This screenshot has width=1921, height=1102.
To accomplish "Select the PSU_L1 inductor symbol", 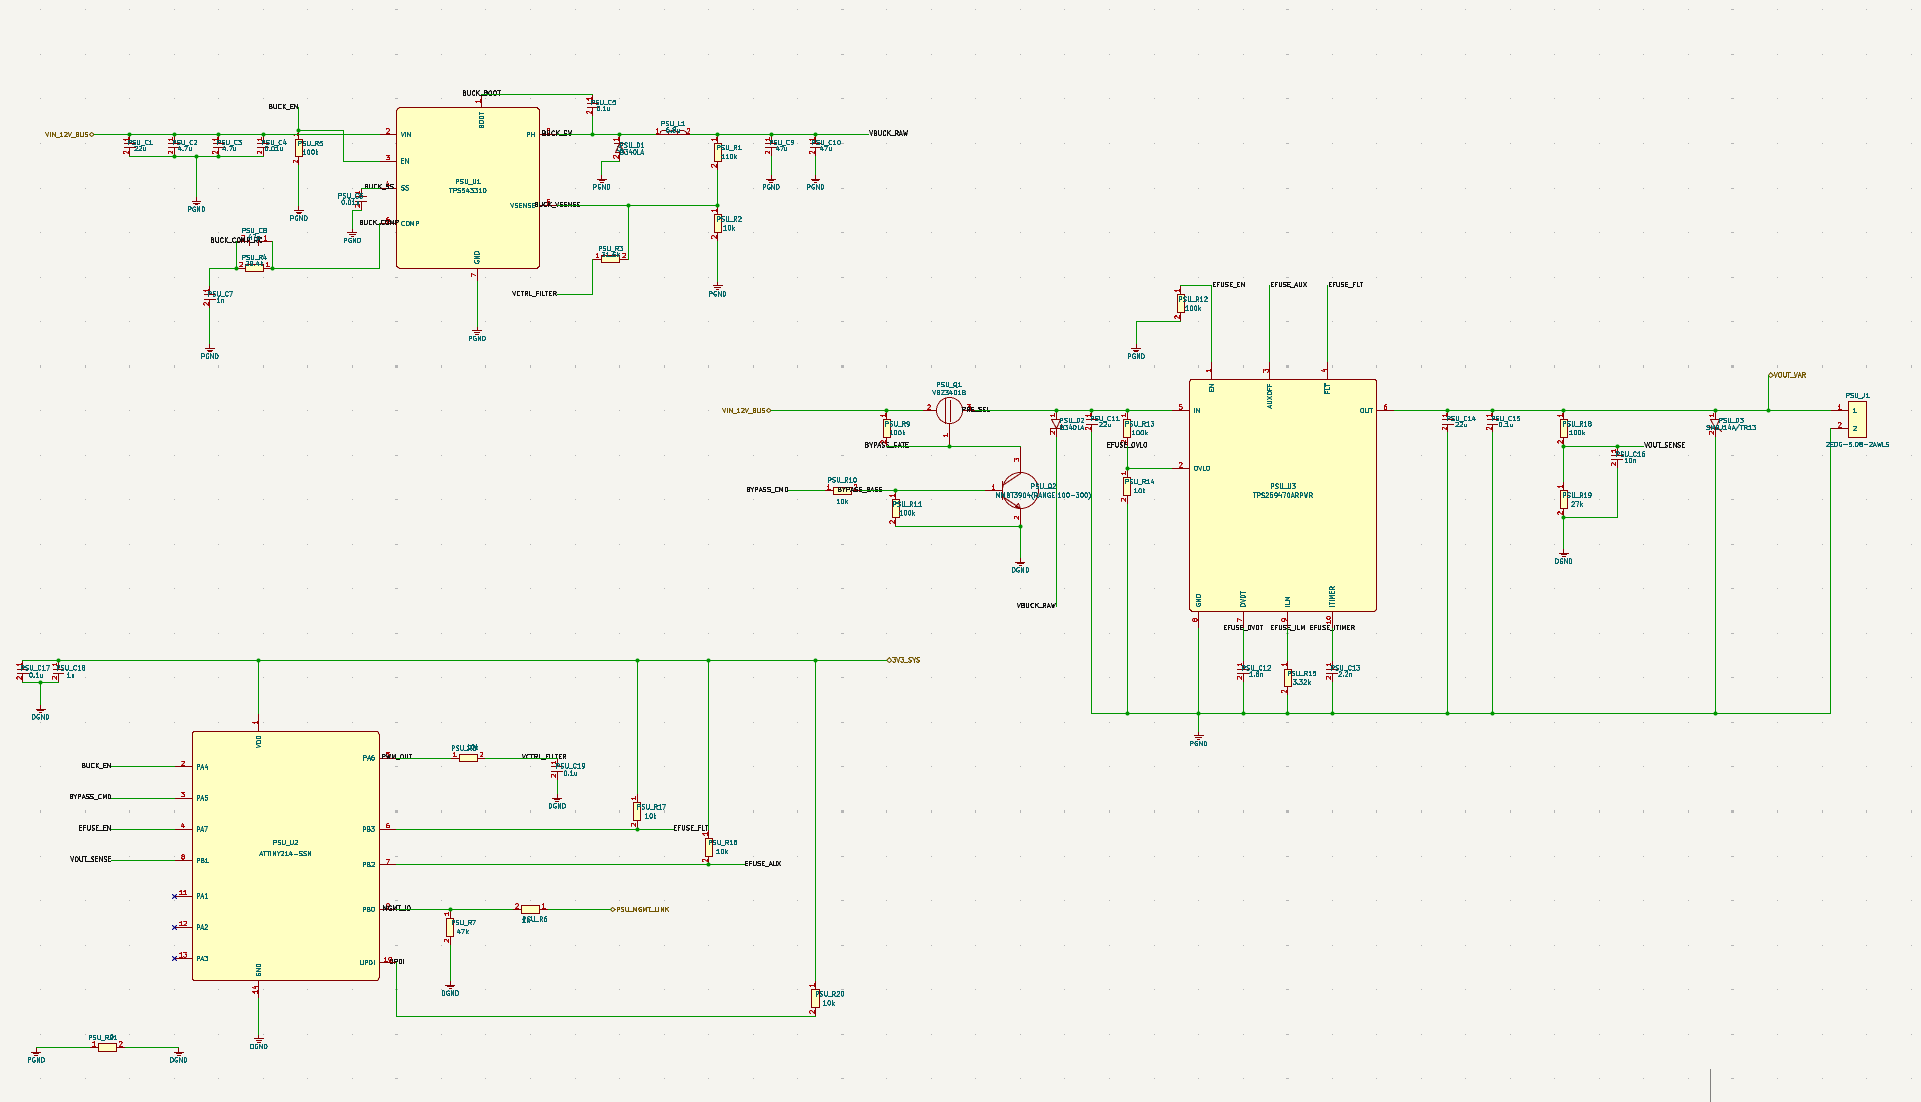I will (x=673, y=131).
